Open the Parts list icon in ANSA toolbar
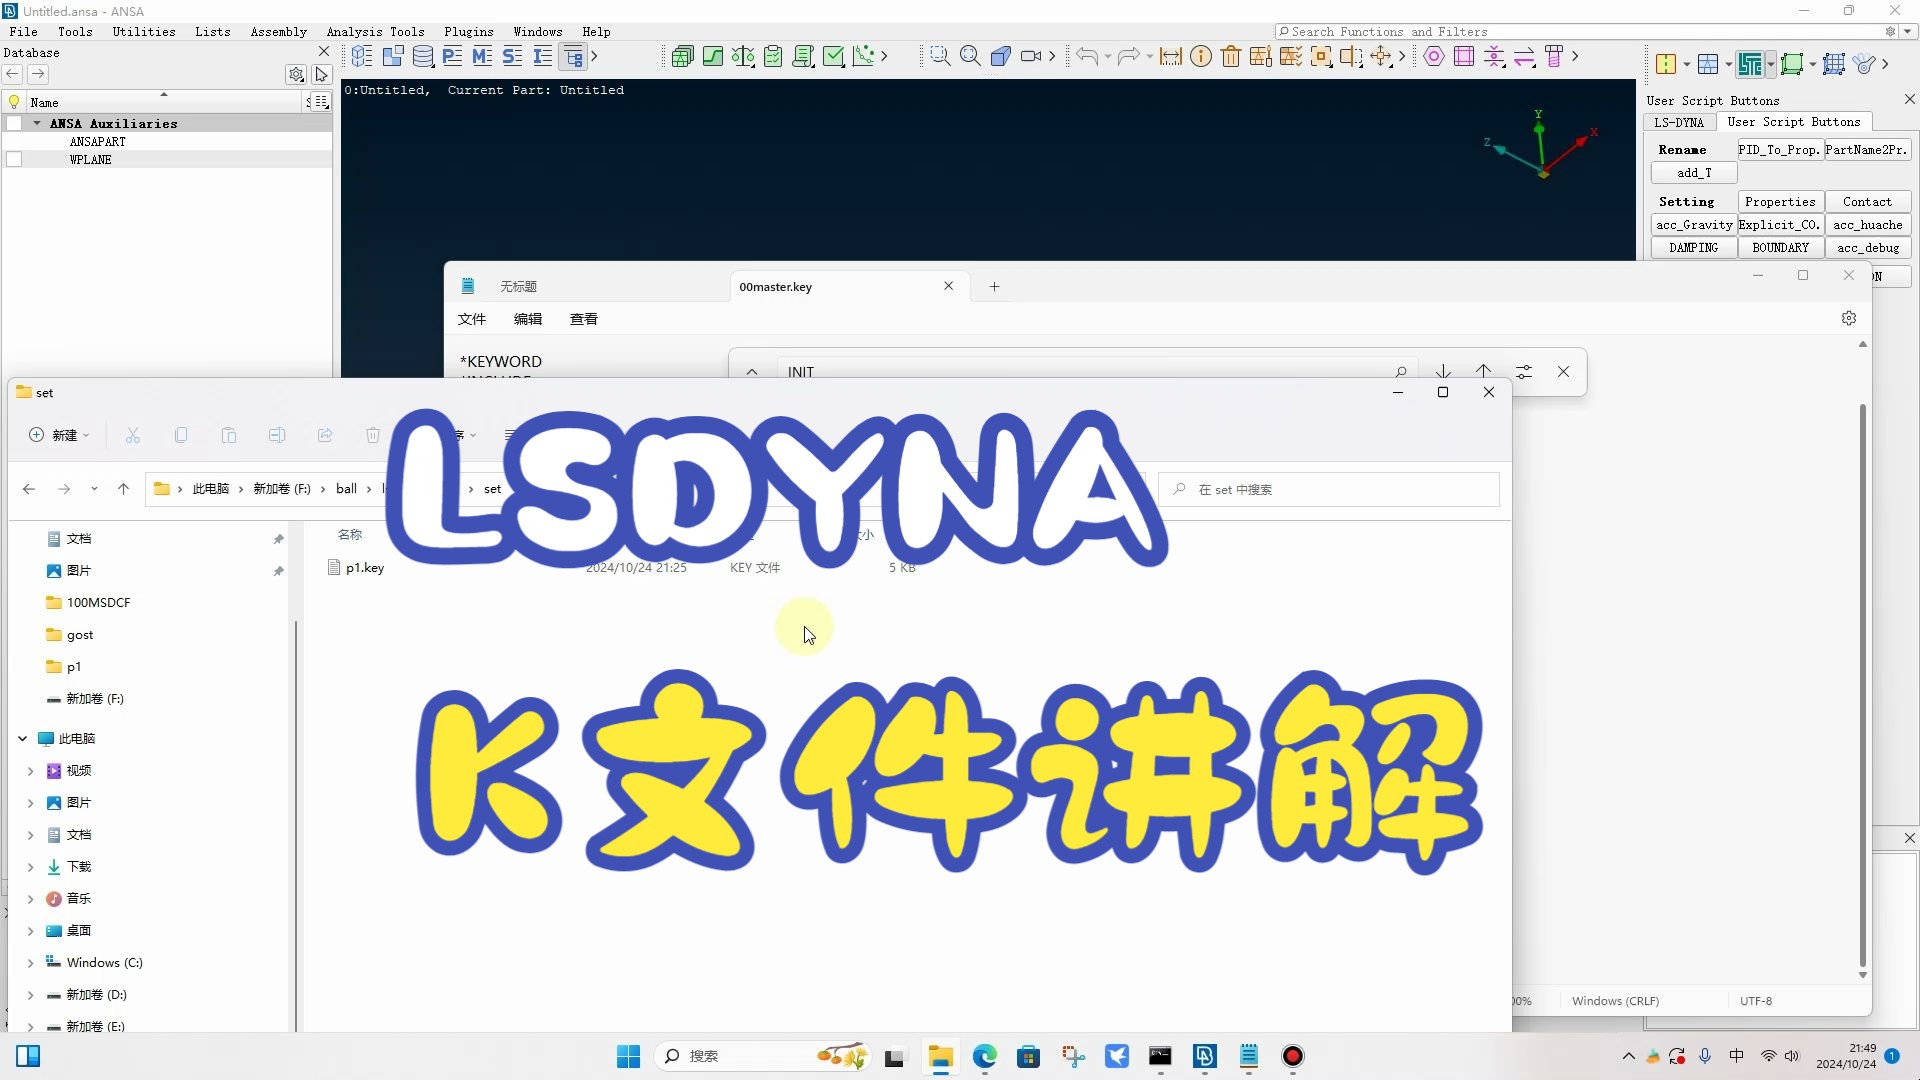 [362, 56]
